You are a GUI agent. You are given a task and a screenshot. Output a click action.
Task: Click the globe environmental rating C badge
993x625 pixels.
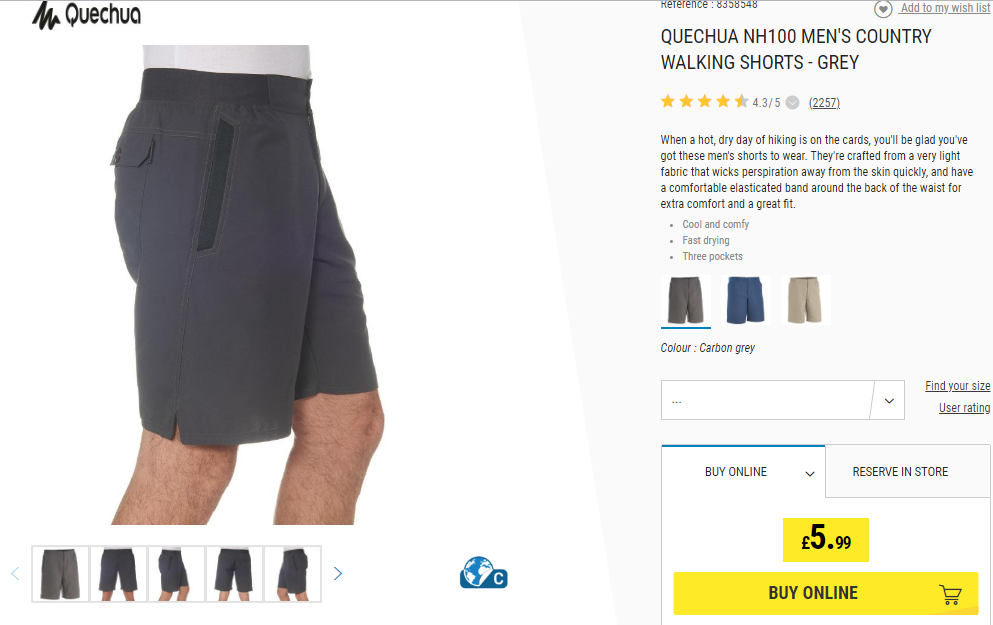pos(484,572)
